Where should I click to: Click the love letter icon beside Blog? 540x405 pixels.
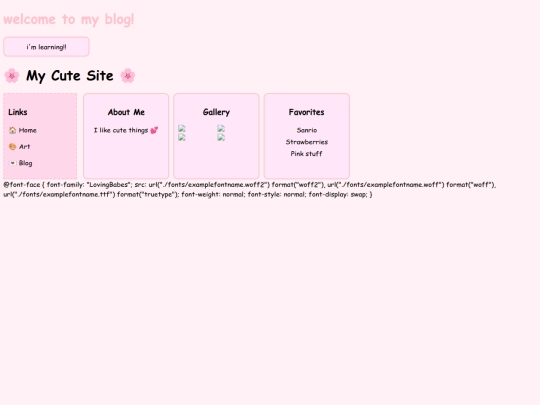pyautogui.click(x=13, y=163)
